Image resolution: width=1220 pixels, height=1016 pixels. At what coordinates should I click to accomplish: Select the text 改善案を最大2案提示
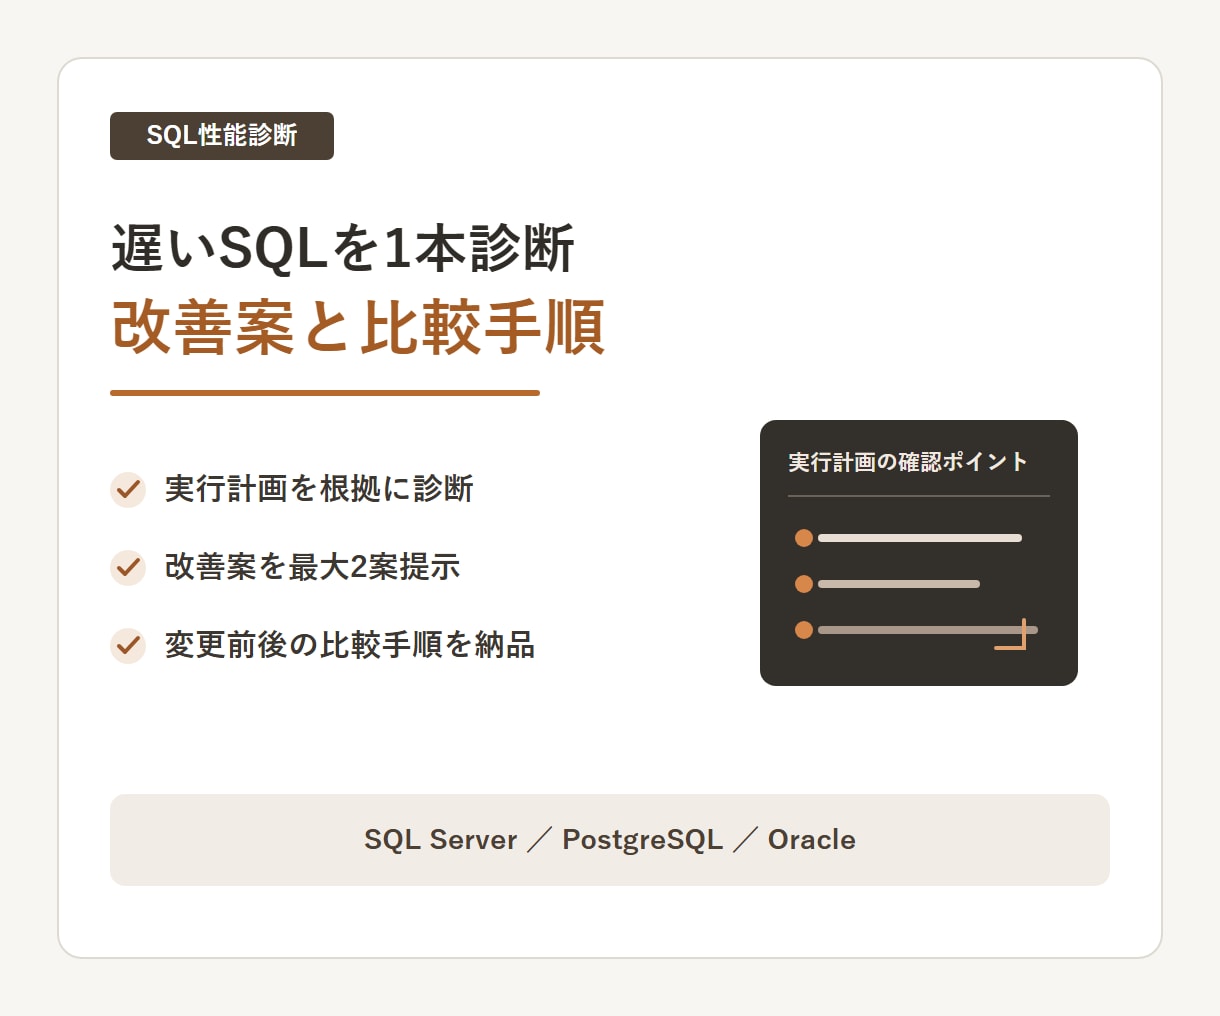click(312, 567)
